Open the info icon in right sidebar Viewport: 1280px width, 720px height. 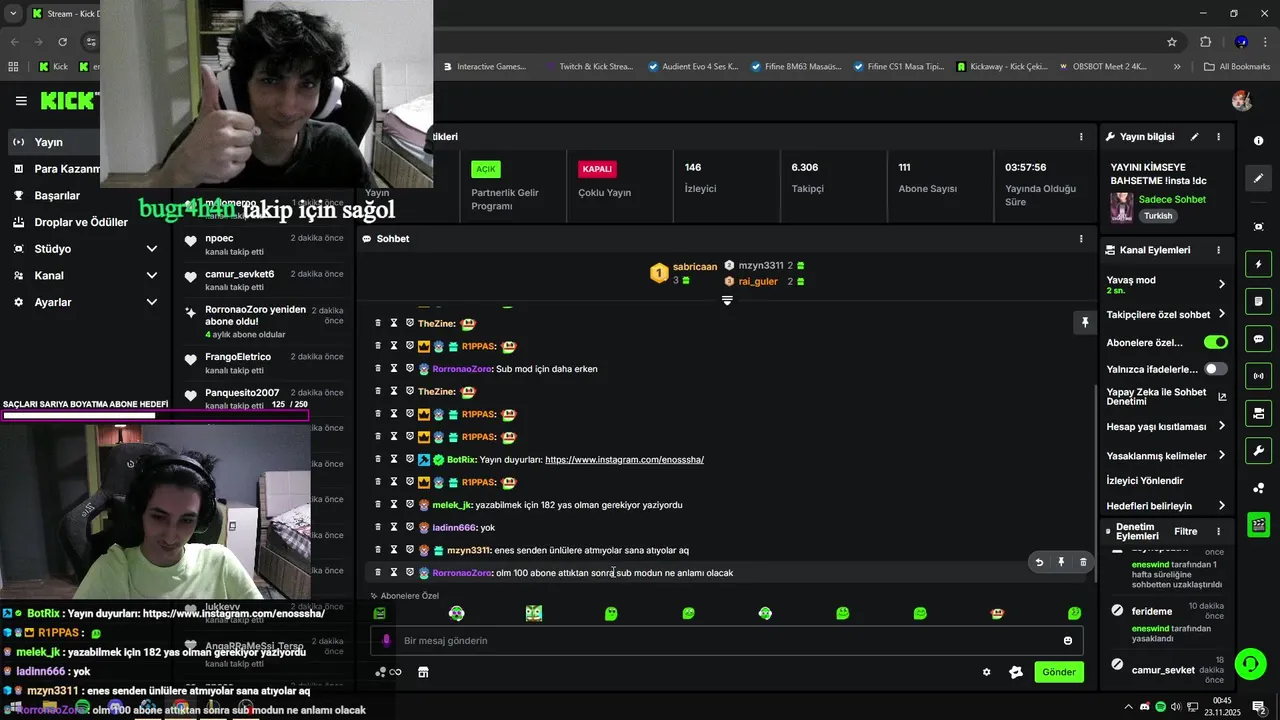click(1259, 141)
